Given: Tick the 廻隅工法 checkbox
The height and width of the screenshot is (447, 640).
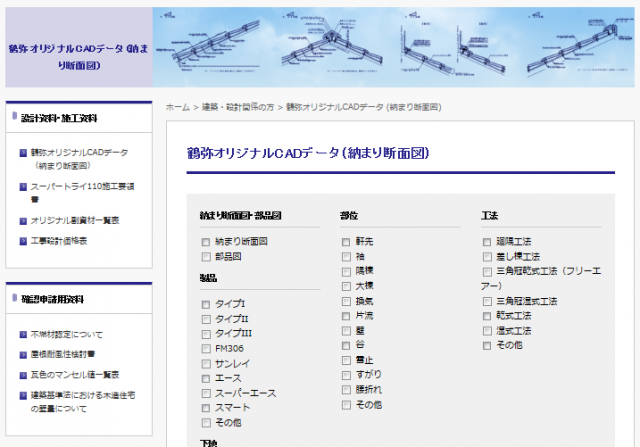Looking at the screenshot, I should click(487, 242).
